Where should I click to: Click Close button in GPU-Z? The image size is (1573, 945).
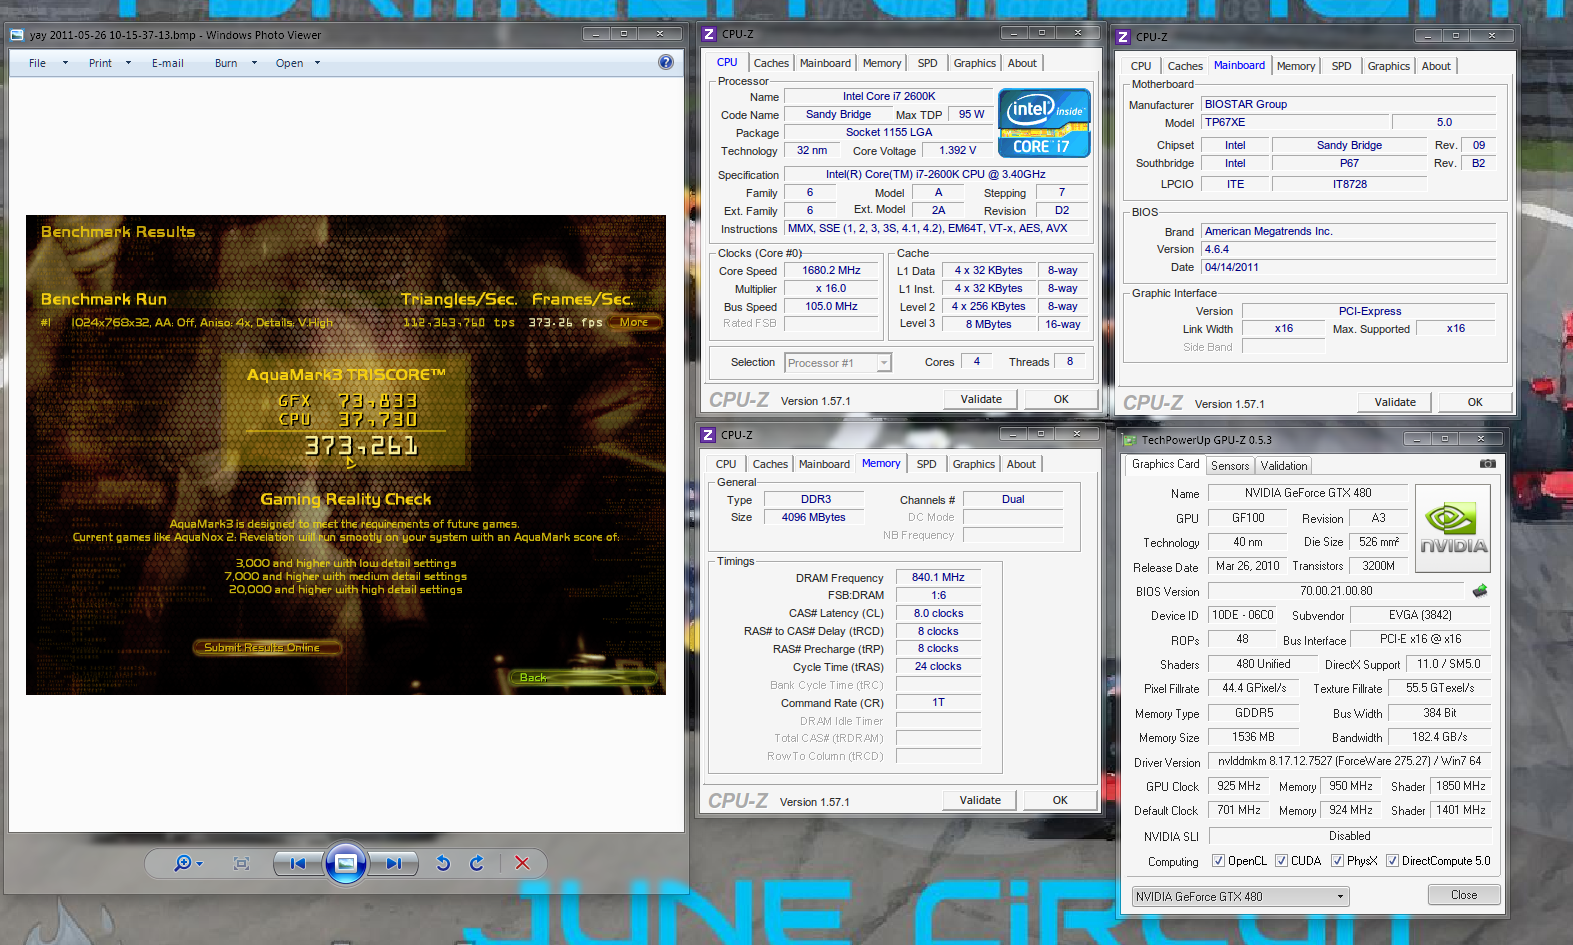click(x=1464, y=895)
